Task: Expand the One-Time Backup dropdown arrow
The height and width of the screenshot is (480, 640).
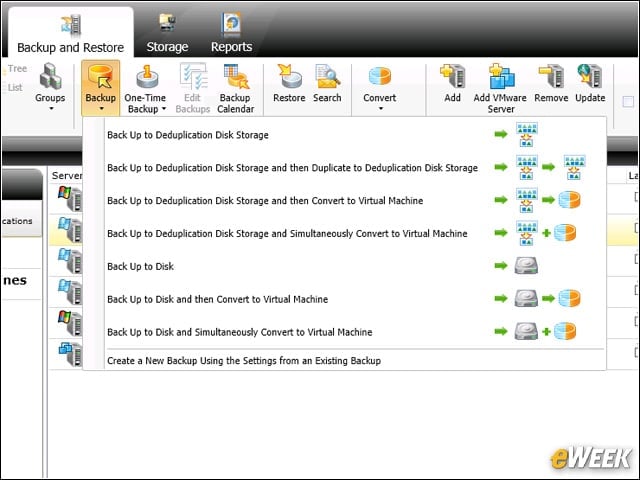Action: click(164, 109)
